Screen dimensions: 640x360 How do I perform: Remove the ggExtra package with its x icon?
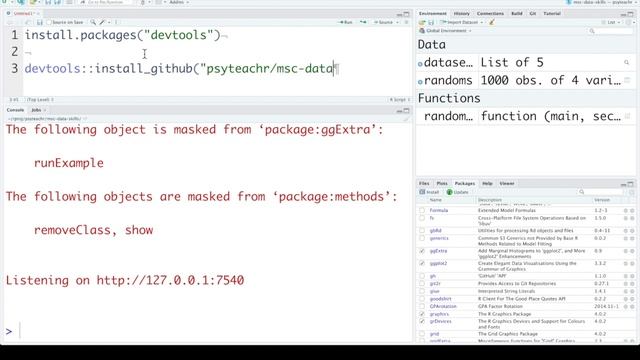tap(632, 251)
